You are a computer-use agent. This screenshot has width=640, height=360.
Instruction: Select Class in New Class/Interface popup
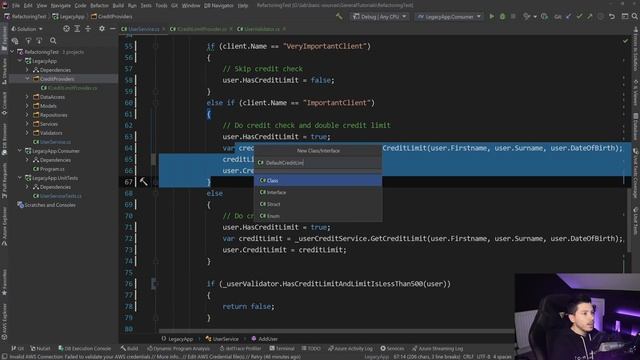pyautogui.click(x=318, y=180)
